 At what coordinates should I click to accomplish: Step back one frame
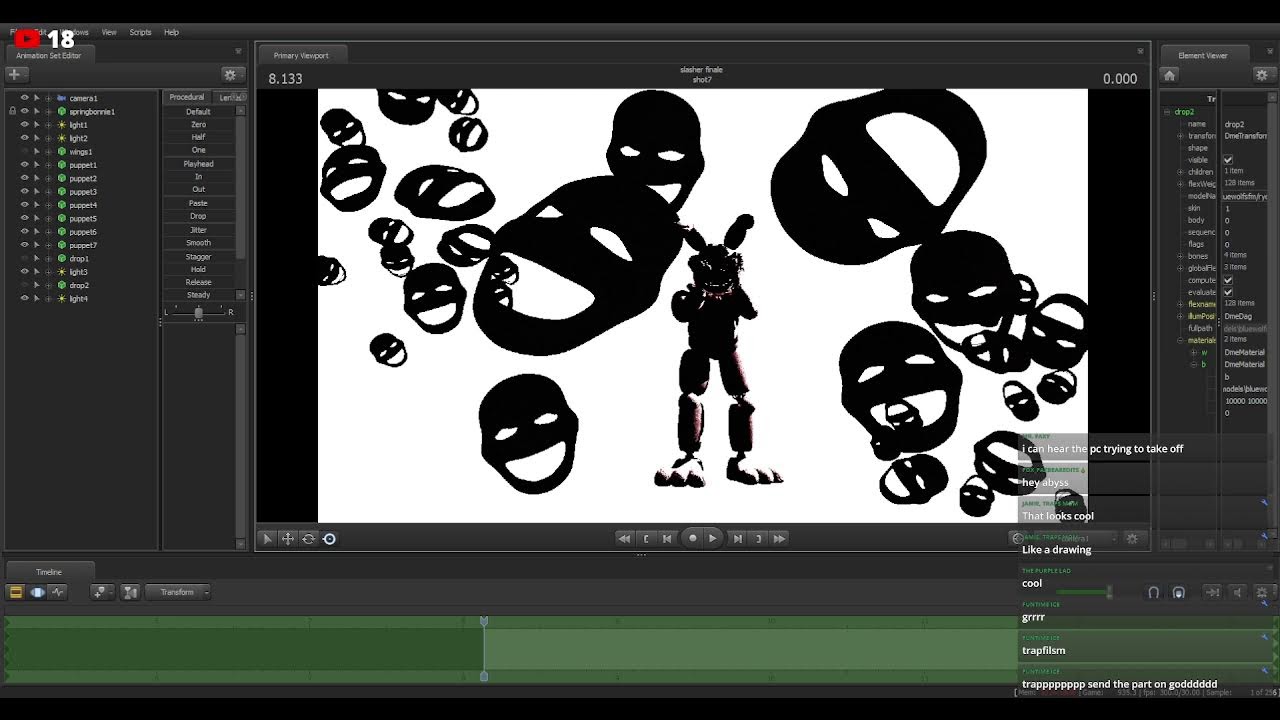pos(667,538)
